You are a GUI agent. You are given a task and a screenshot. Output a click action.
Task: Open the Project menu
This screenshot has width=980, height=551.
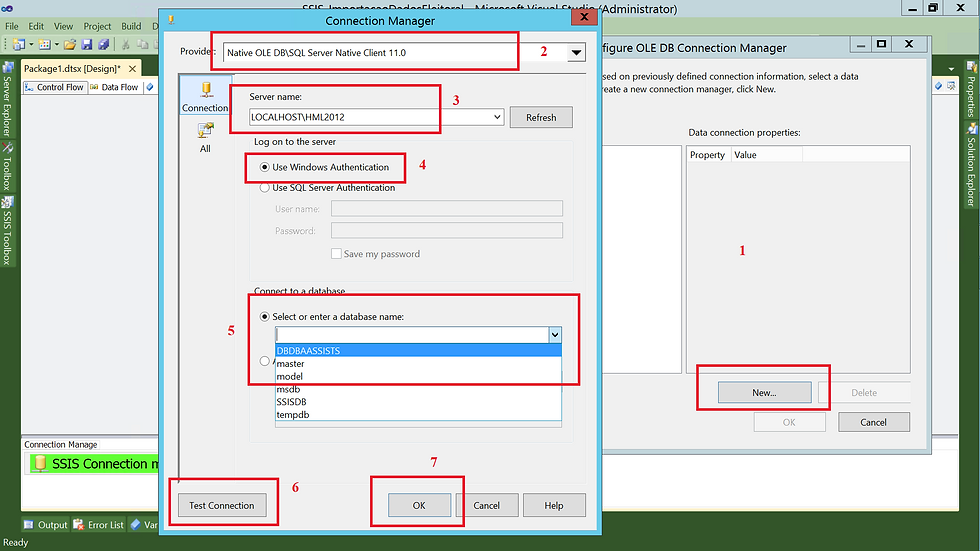point(98,26)
